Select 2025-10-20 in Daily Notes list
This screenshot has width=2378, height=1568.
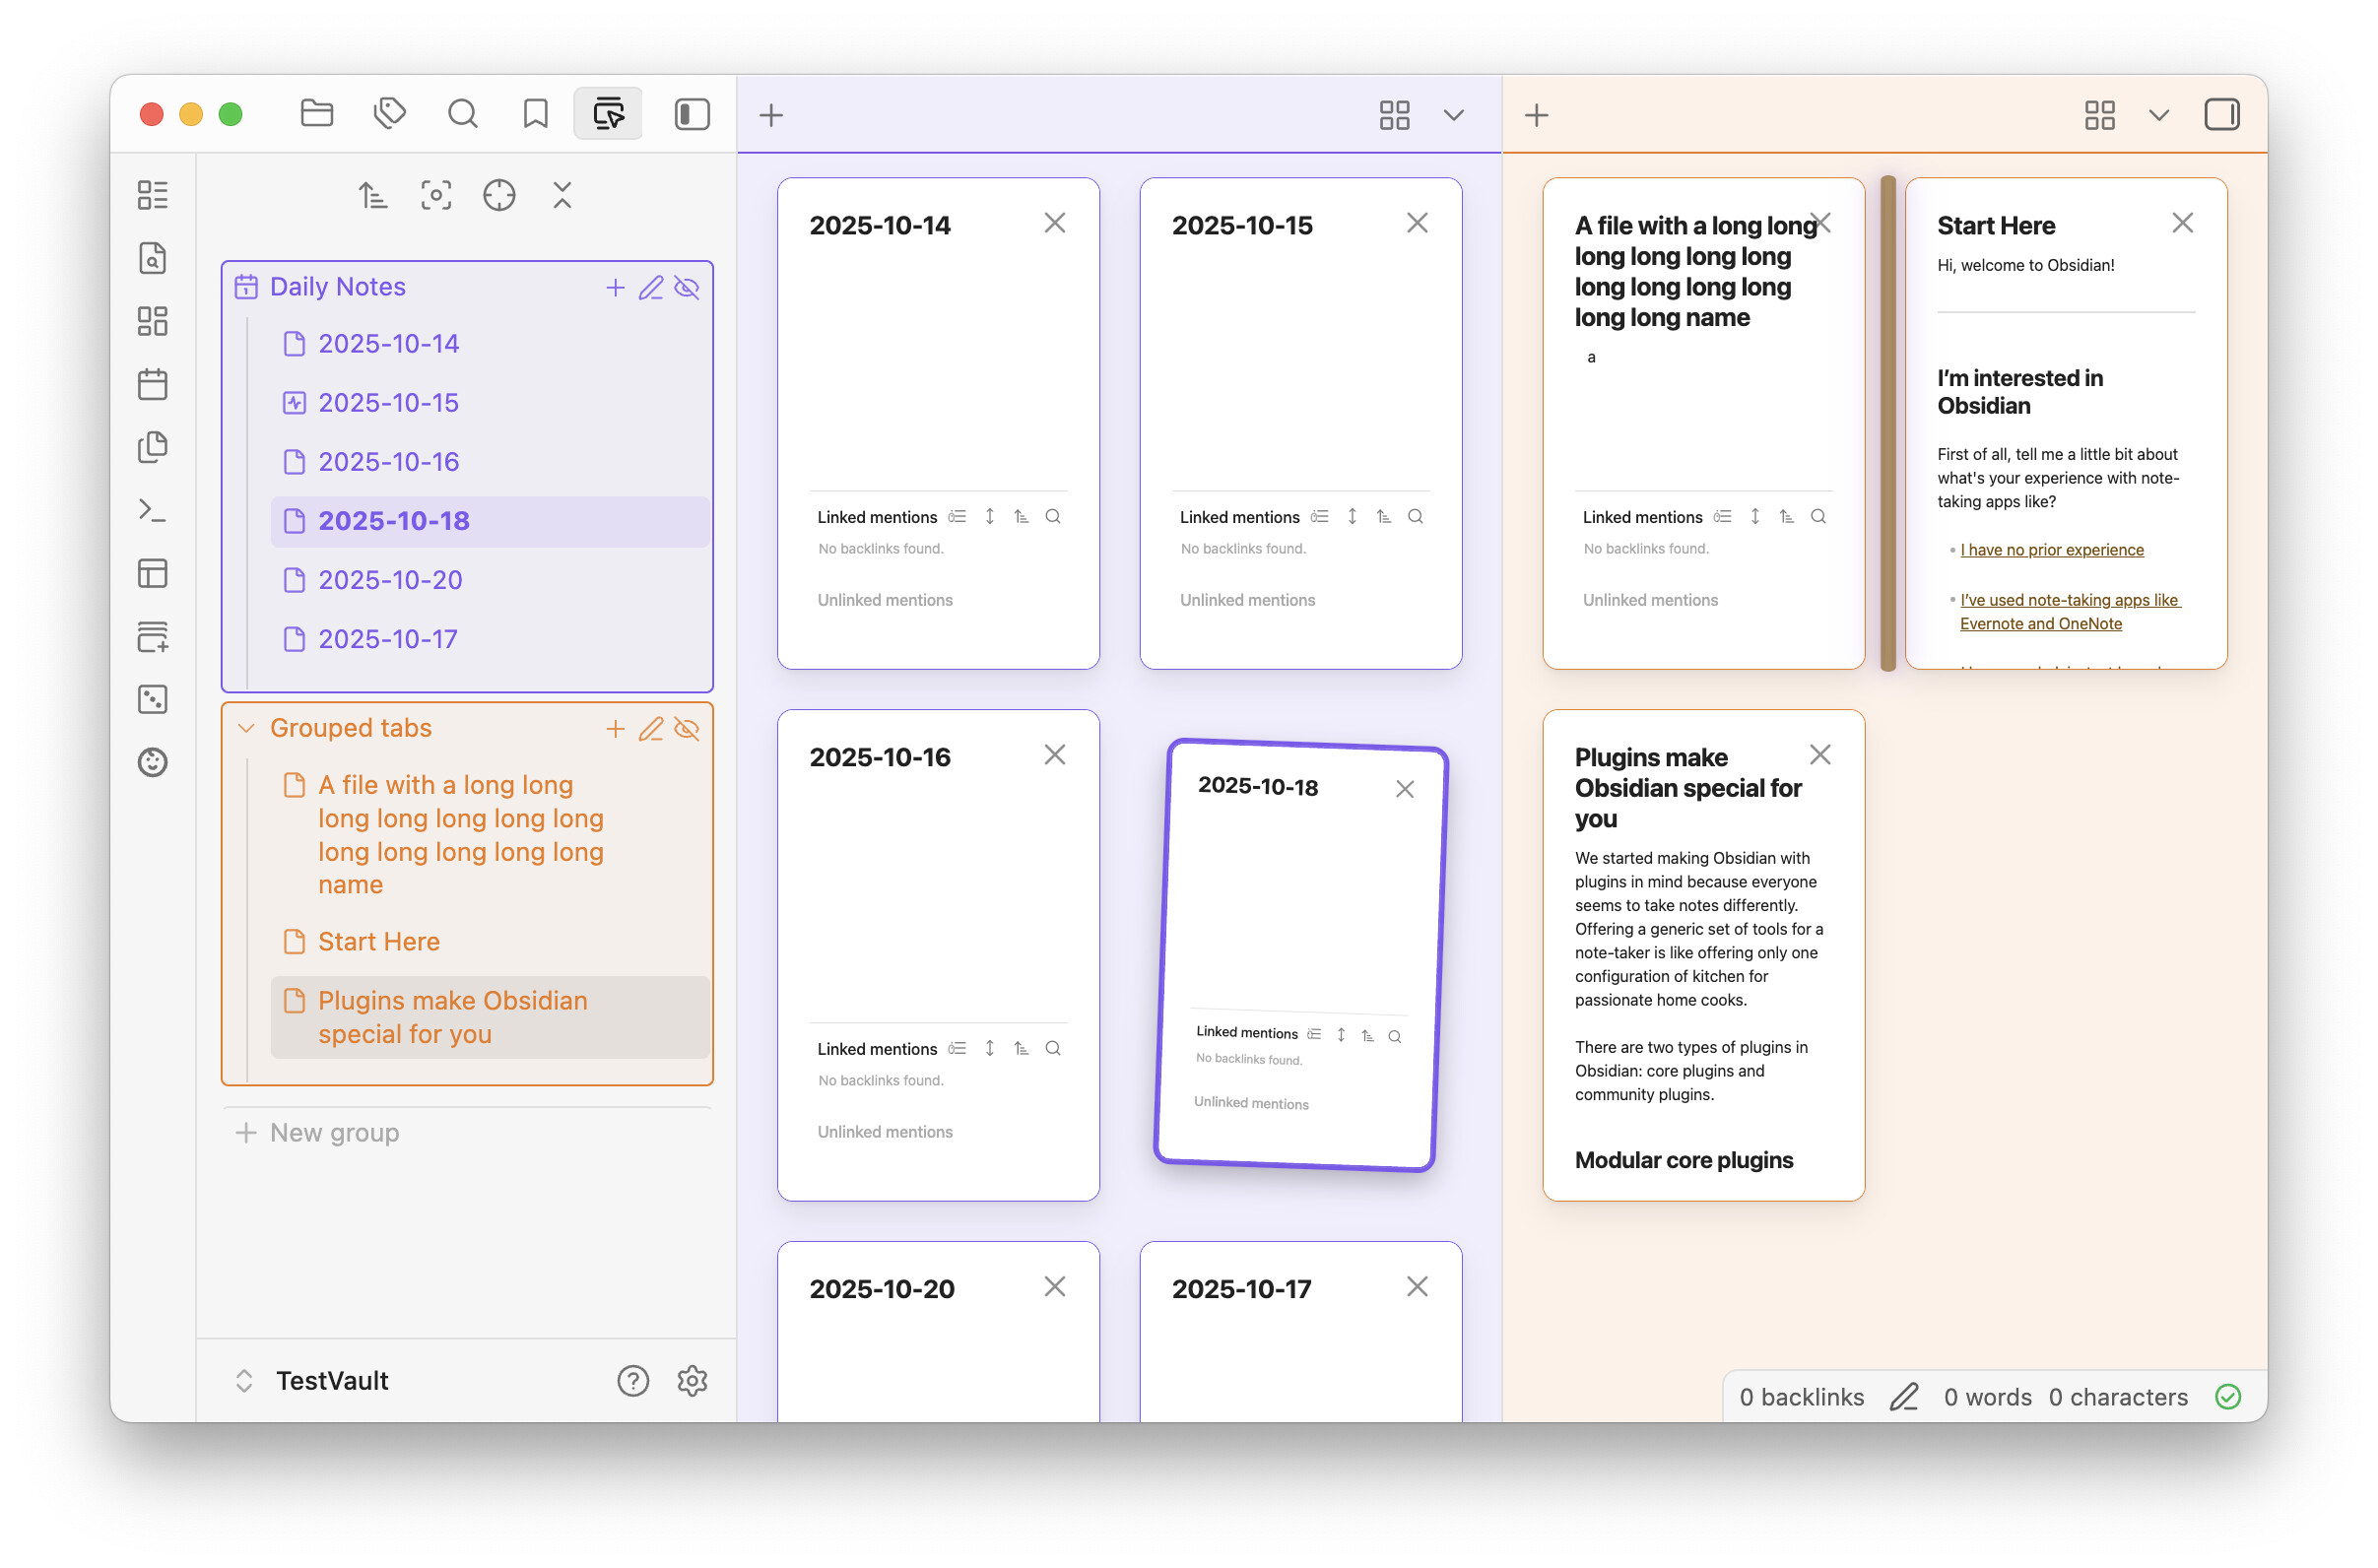tap(390, 580)
